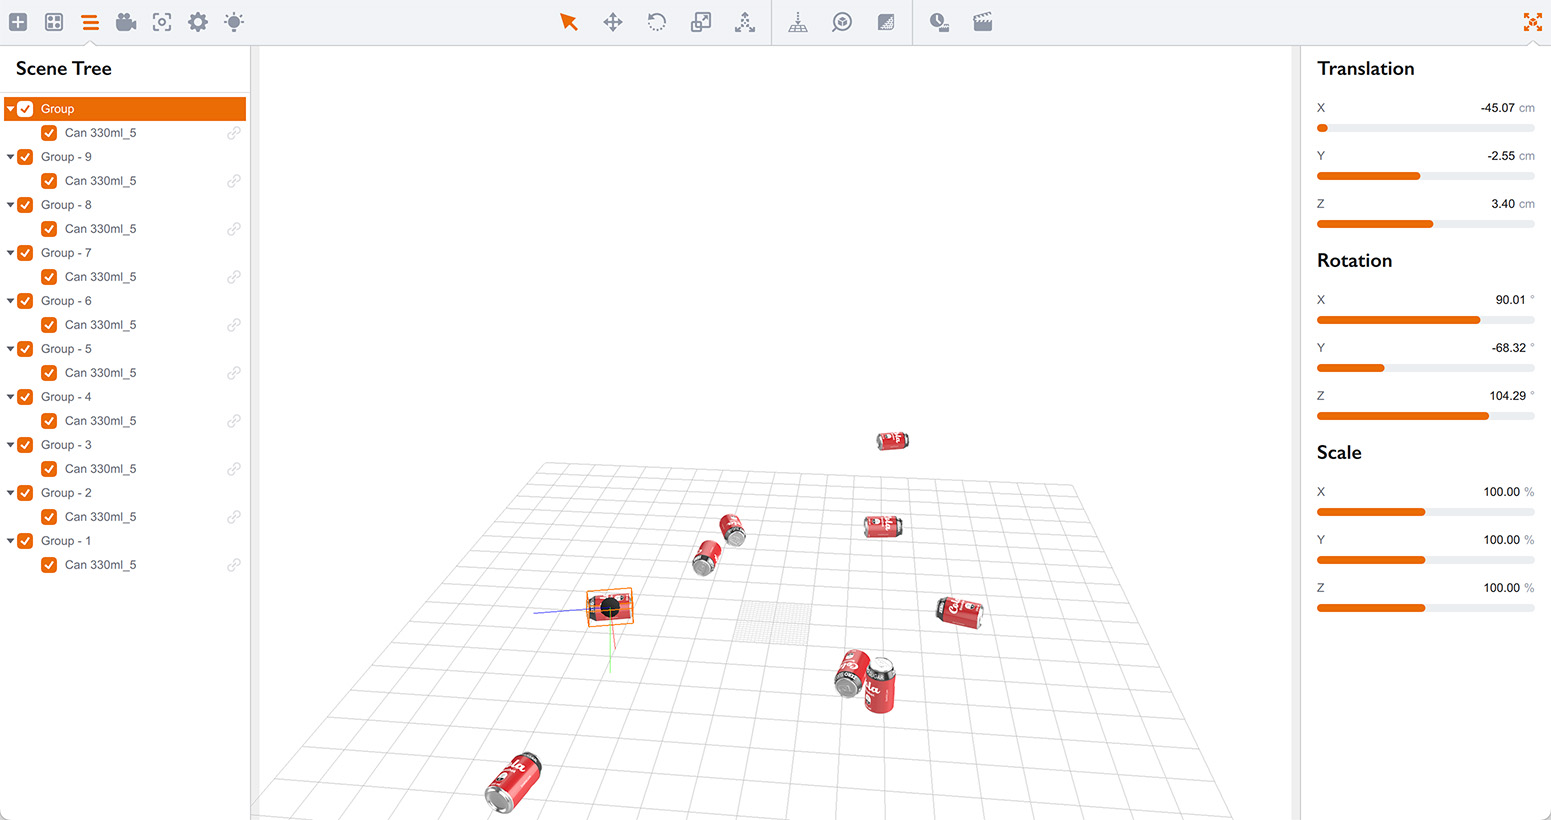
Task: Click the focus/frame capture icon
Action: (162, 21)
